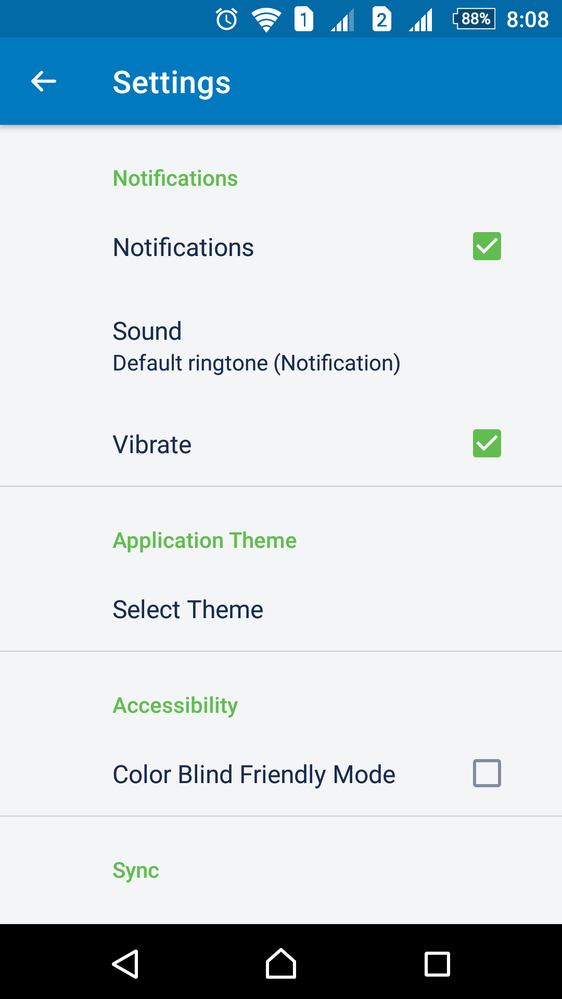
Task: Enable Color Blind Friendly Mode checkbox
Action: pyautogui.click(x=487, y=773)
